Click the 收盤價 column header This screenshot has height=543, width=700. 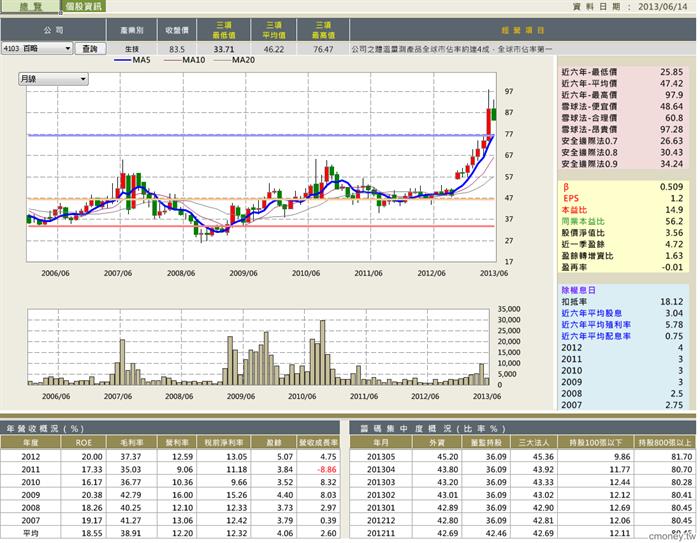click(177, 30)
